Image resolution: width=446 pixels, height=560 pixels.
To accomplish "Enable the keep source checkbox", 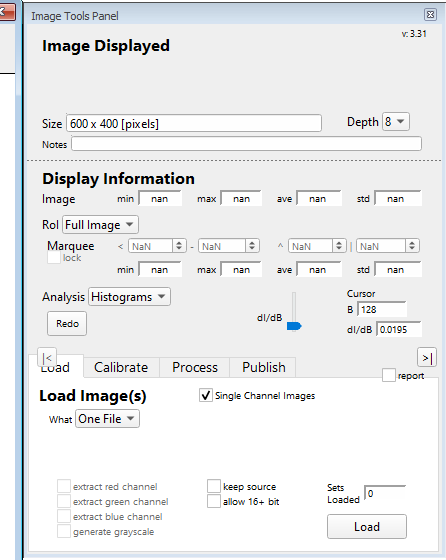I will [214, 486].
